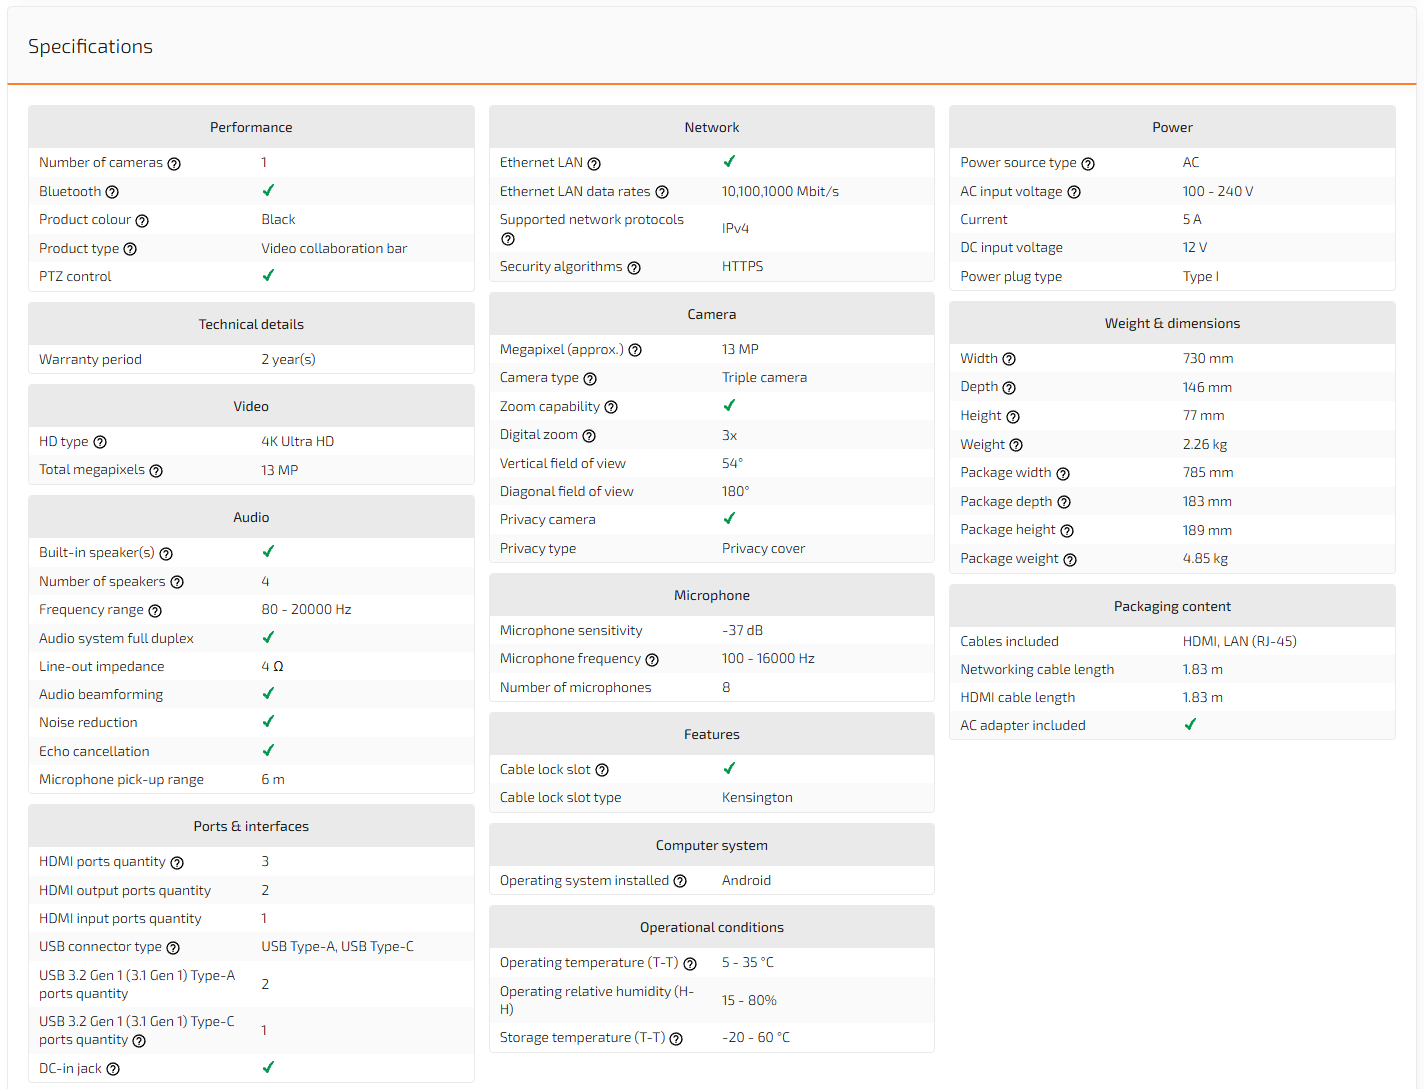Click help icon next to Number of cameras
Viewport: 1424px width, 1089px height.
point(174,164)
